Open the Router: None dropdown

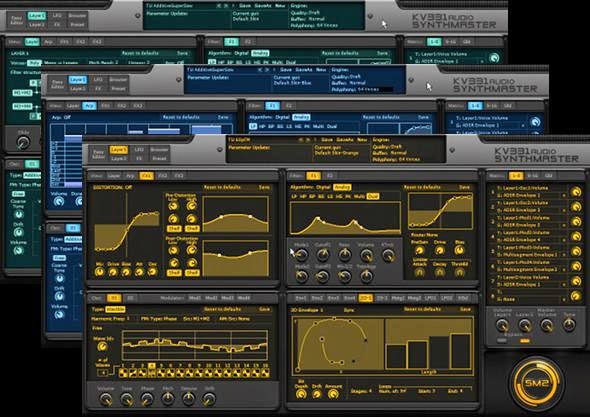pos(424,234)
